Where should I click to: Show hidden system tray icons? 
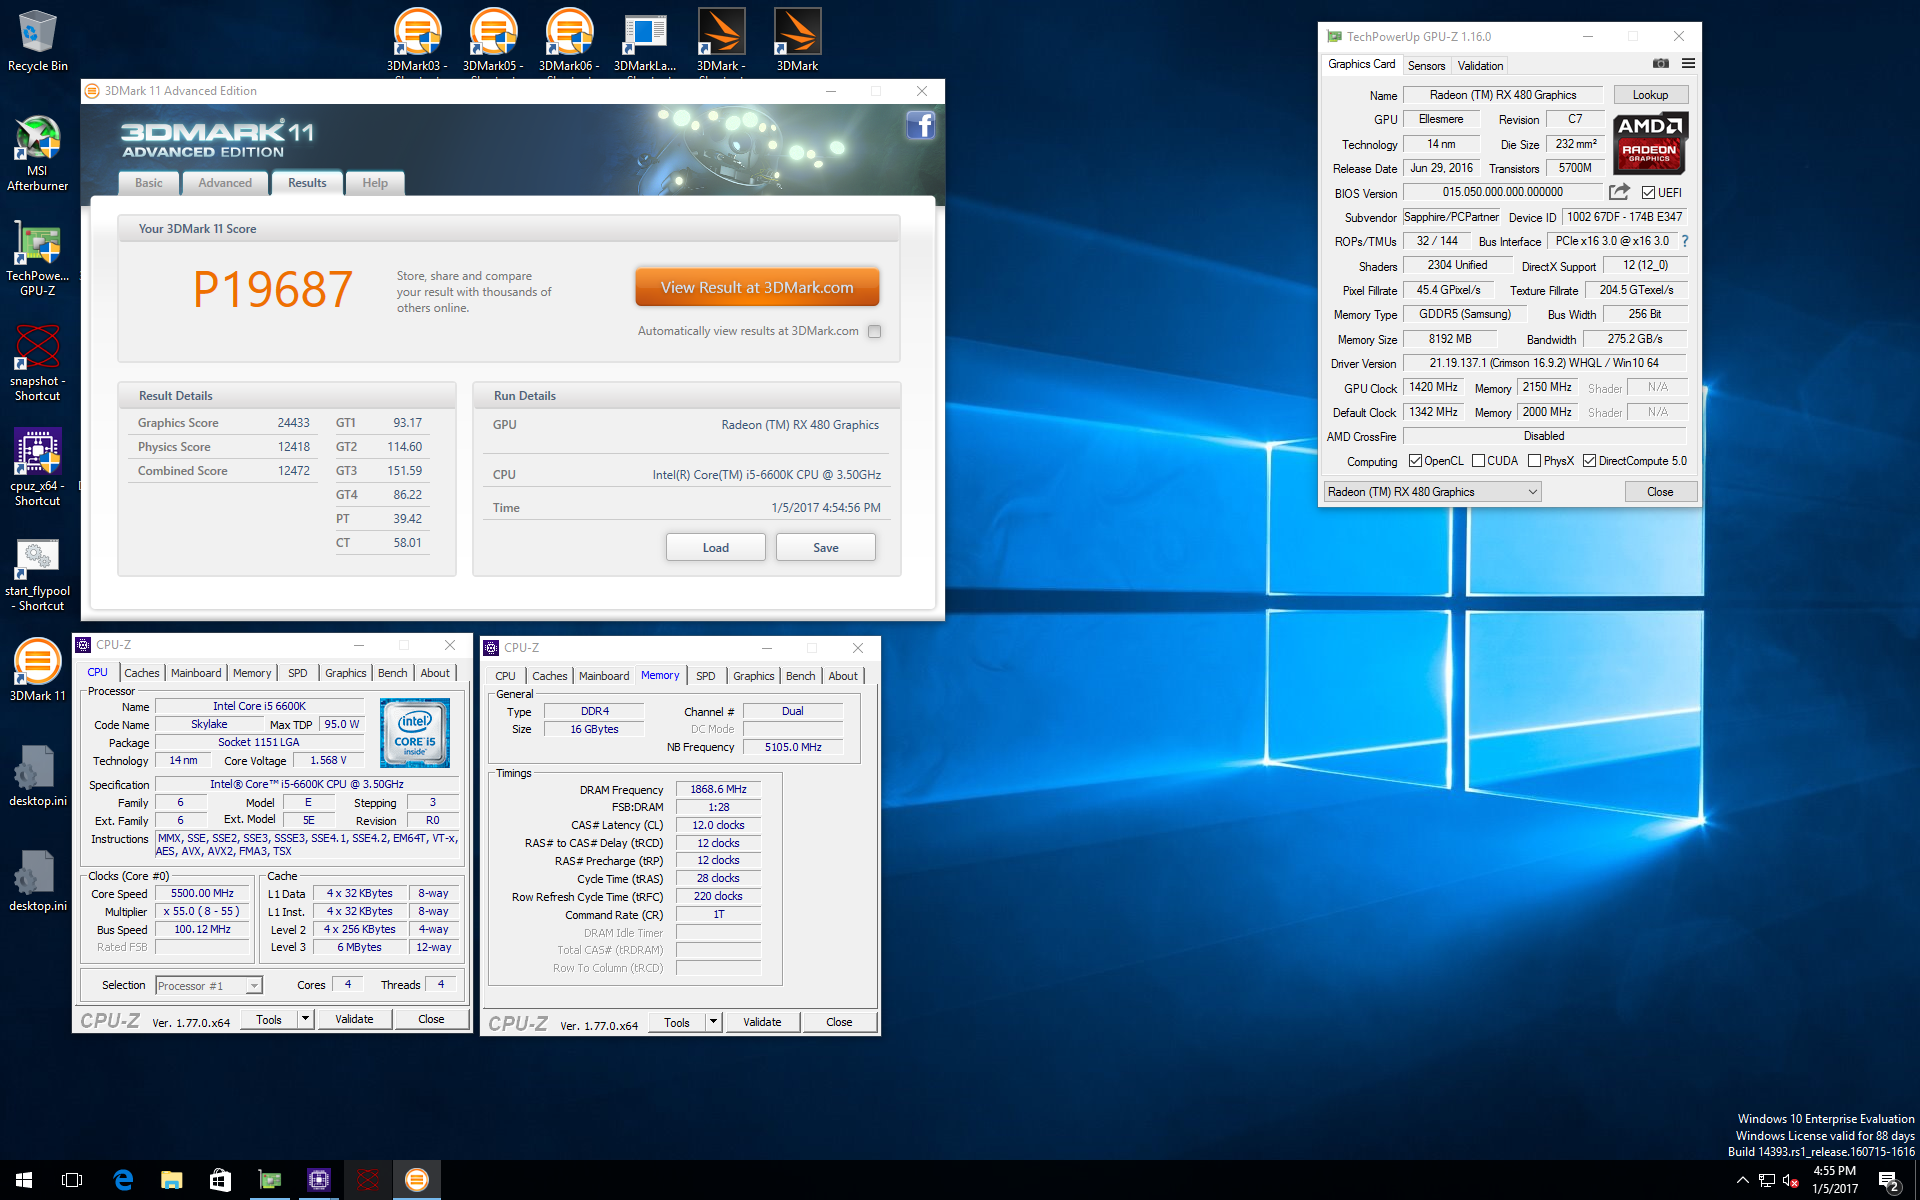tap(1743, 1181)
